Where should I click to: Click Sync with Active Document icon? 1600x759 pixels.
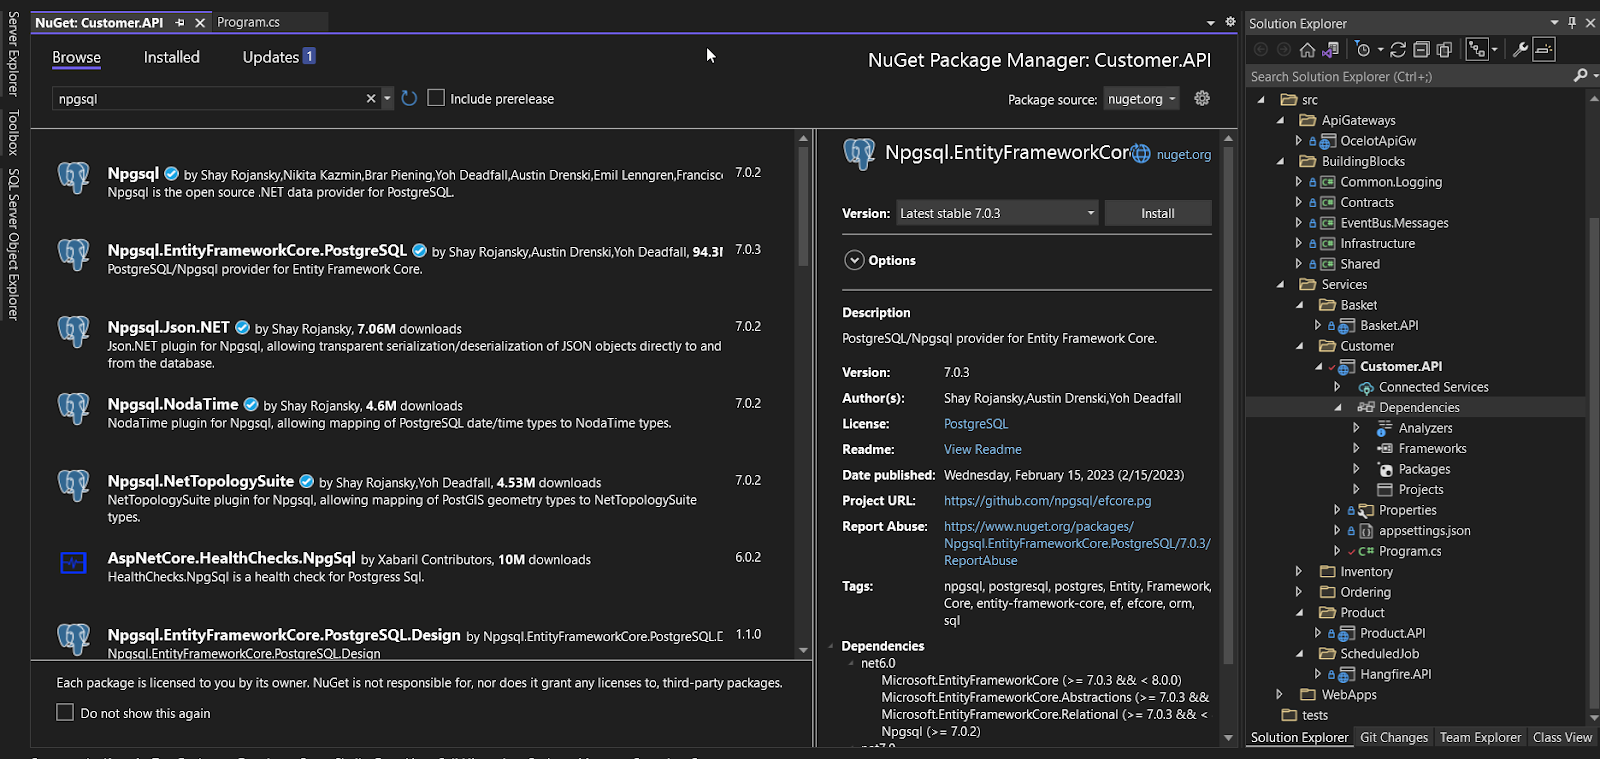point(1398,49)
